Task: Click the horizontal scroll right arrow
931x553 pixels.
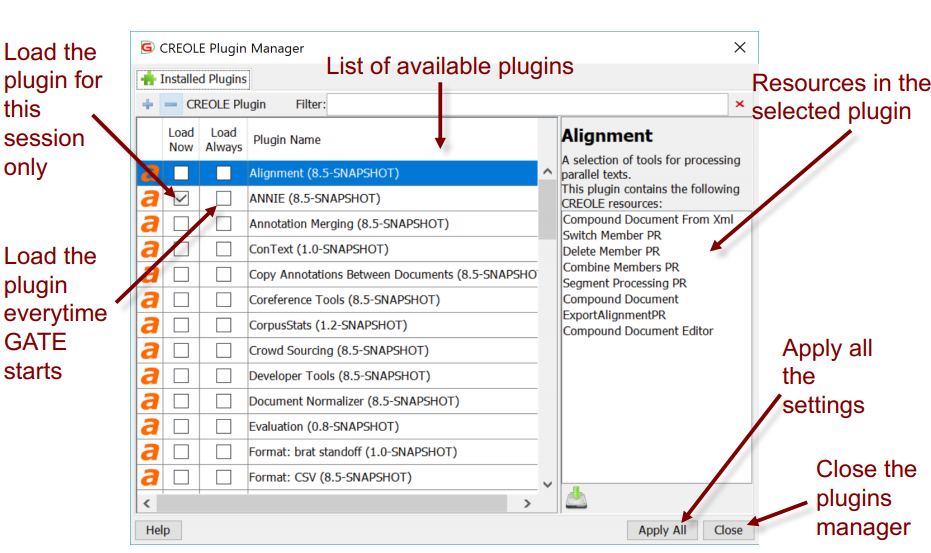Action: pos(527,504)
